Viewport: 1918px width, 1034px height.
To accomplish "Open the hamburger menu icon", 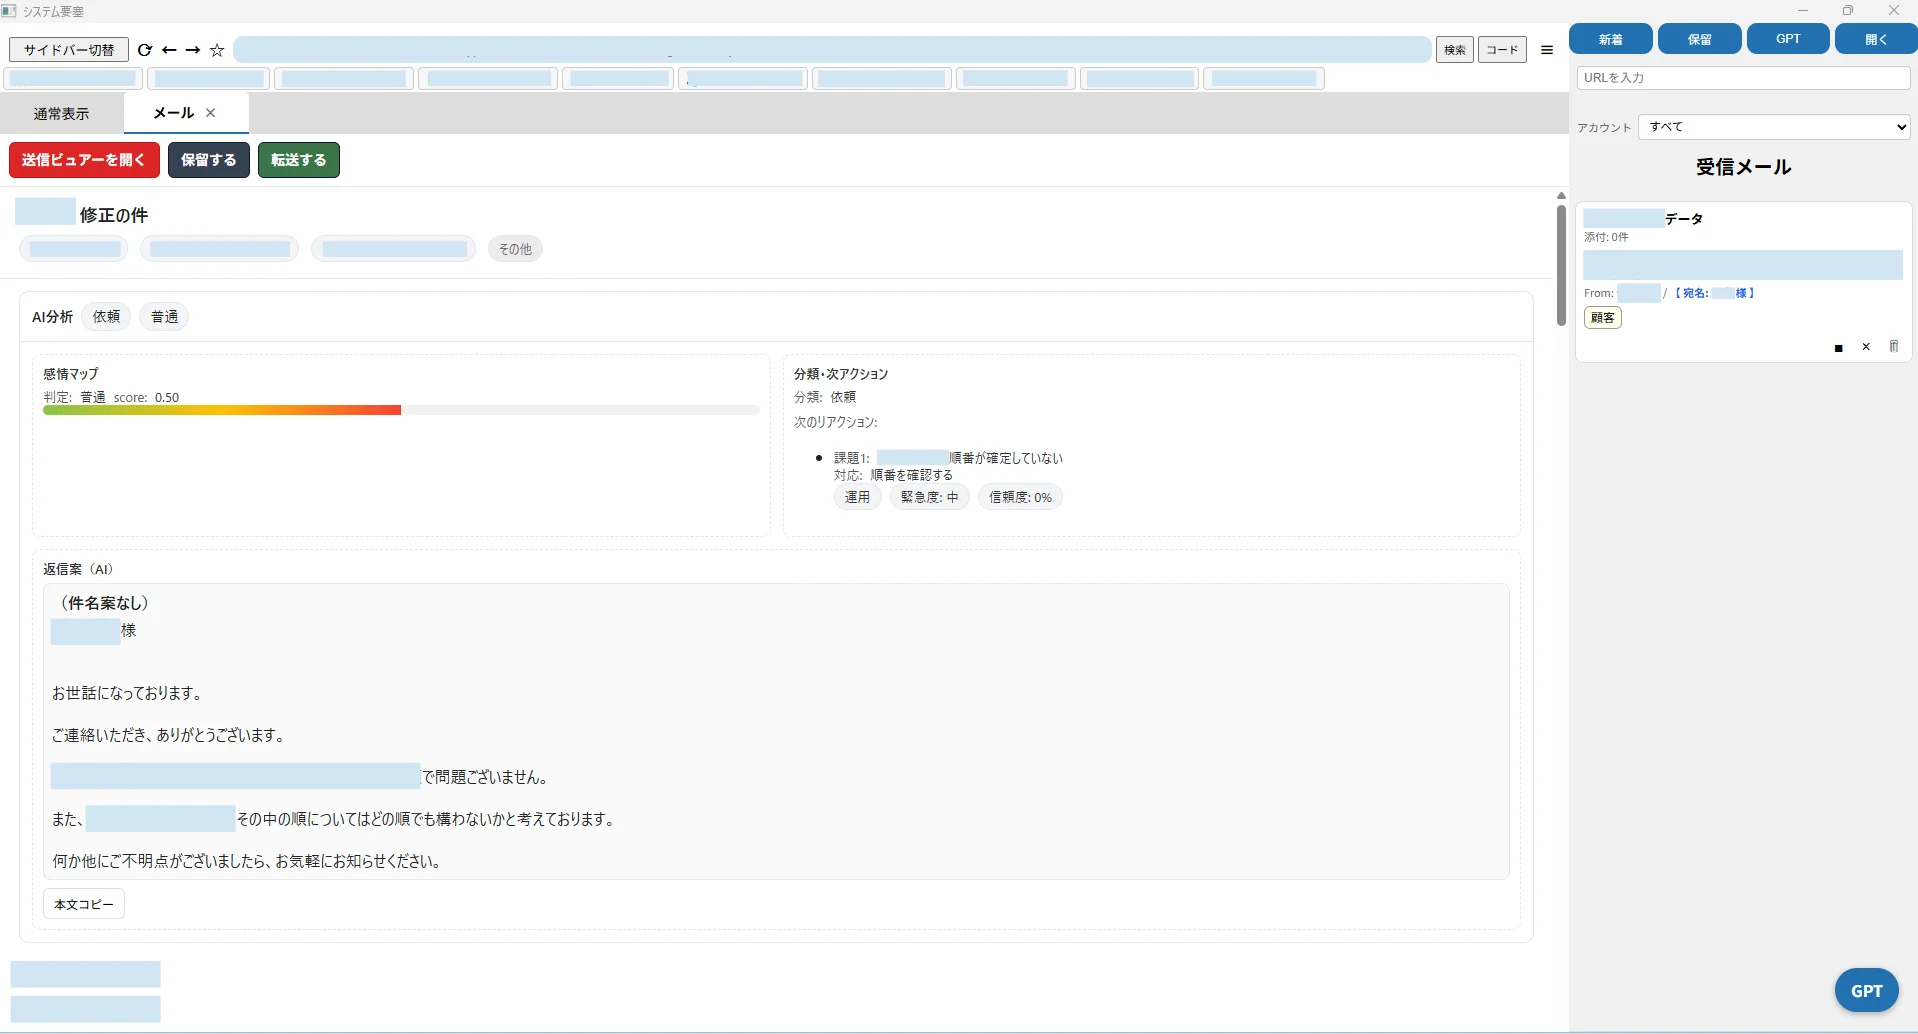I will 1546,50.
